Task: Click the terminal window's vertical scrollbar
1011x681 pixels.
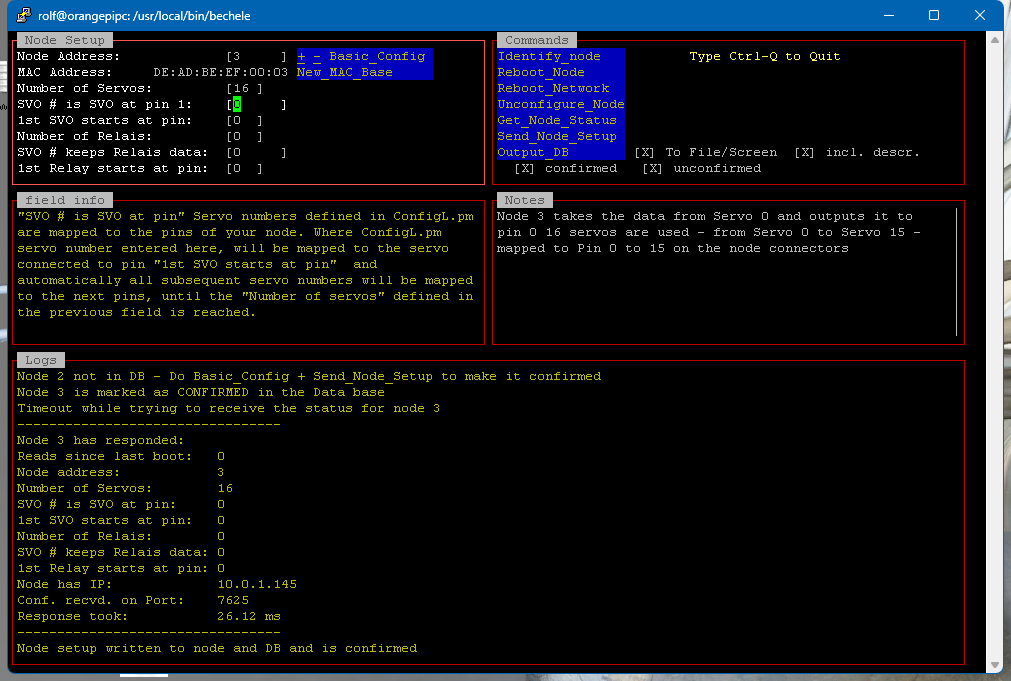Action: pyautogui.click(x=995, y=350)
